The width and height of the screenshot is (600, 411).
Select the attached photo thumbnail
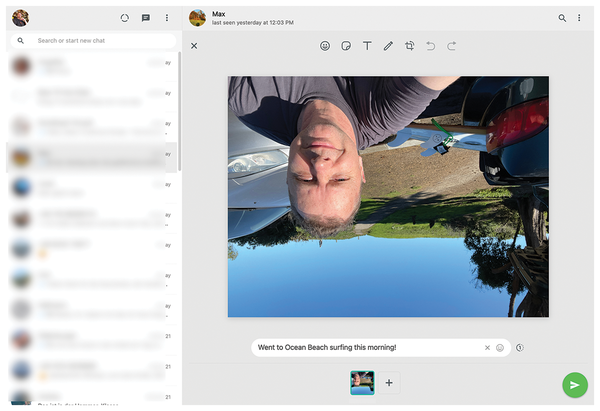tap(362, 383)
